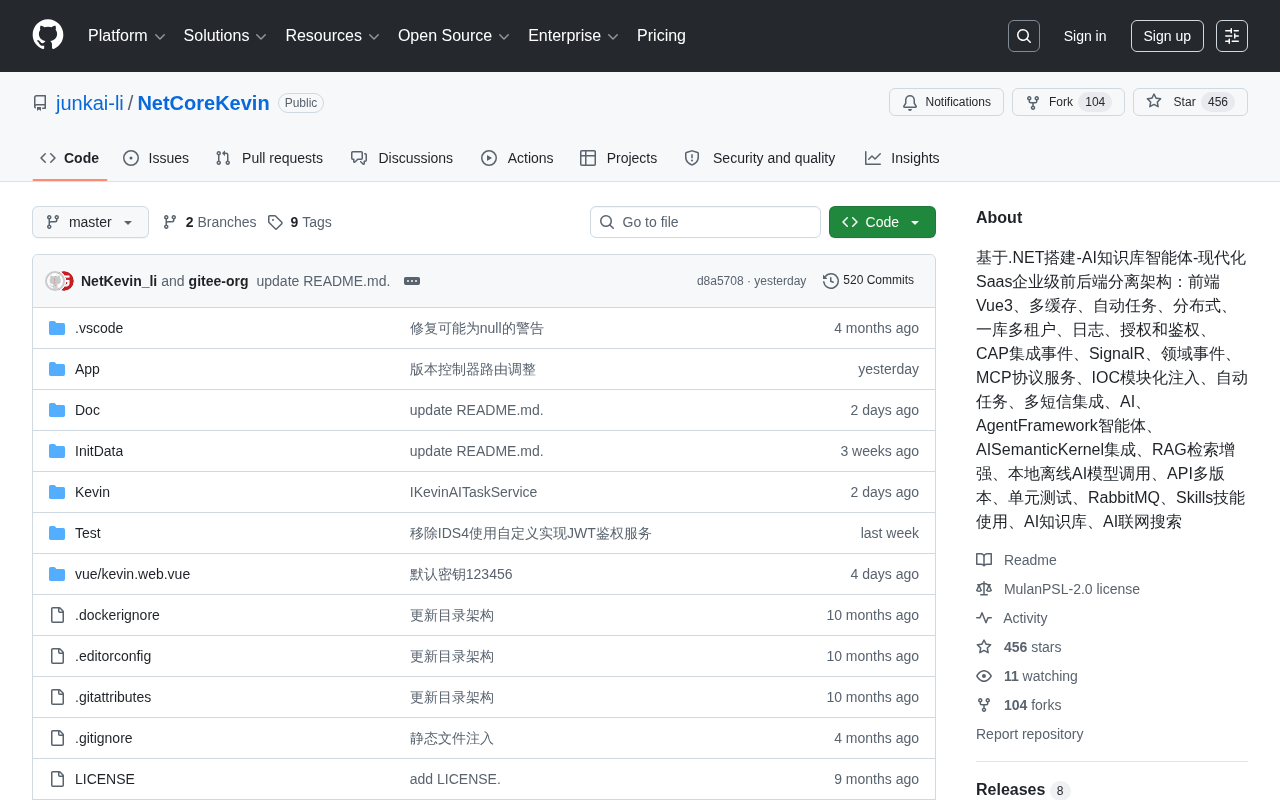
Task: Open the junkai-li owner link
Action: point(90,103)
